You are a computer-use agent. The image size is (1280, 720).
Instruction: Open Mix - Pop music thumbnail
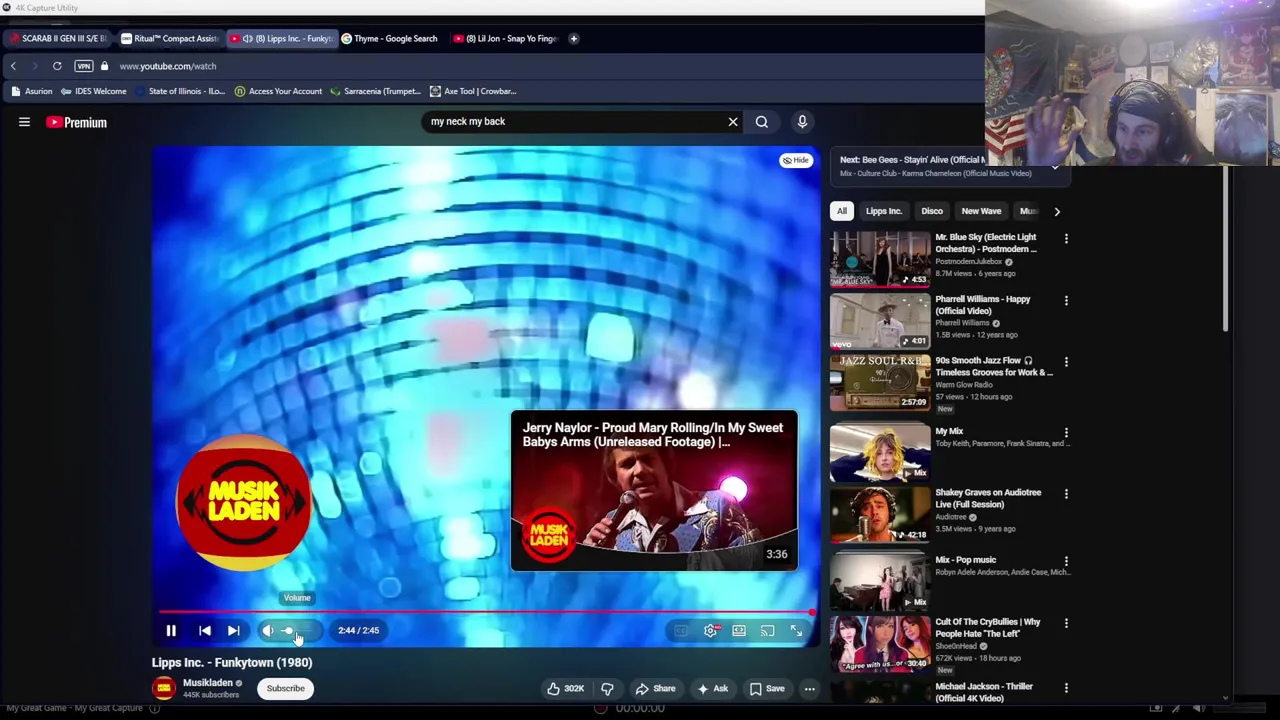(x=880, y=581)
